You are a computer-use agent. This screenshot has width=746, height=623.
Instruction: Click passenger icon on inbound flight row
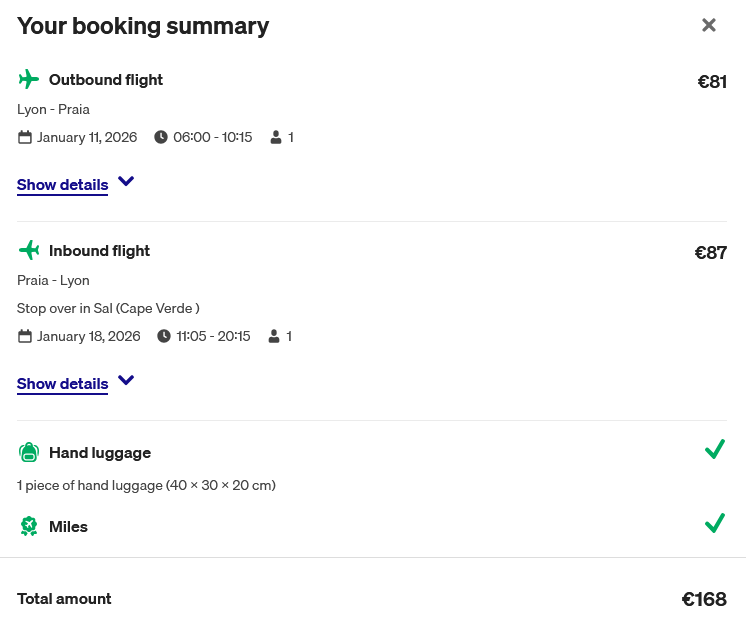coord(275,336)
